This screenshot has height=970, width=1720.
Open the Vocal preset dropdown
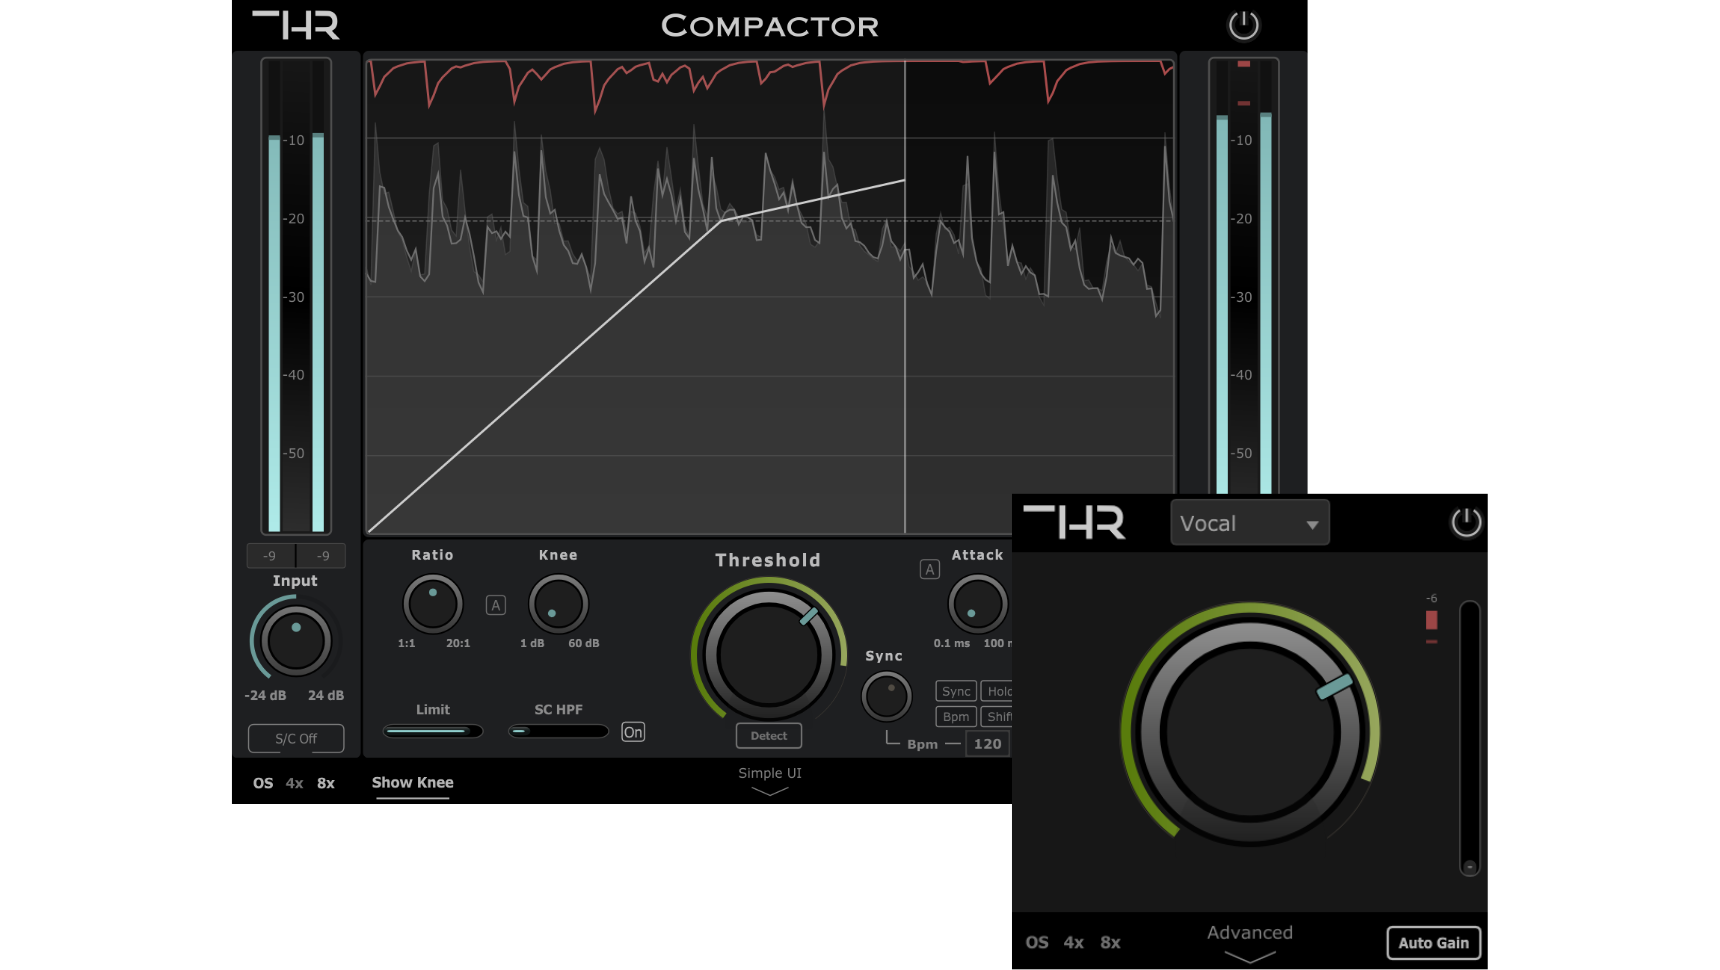click(x=1249, y=522)
